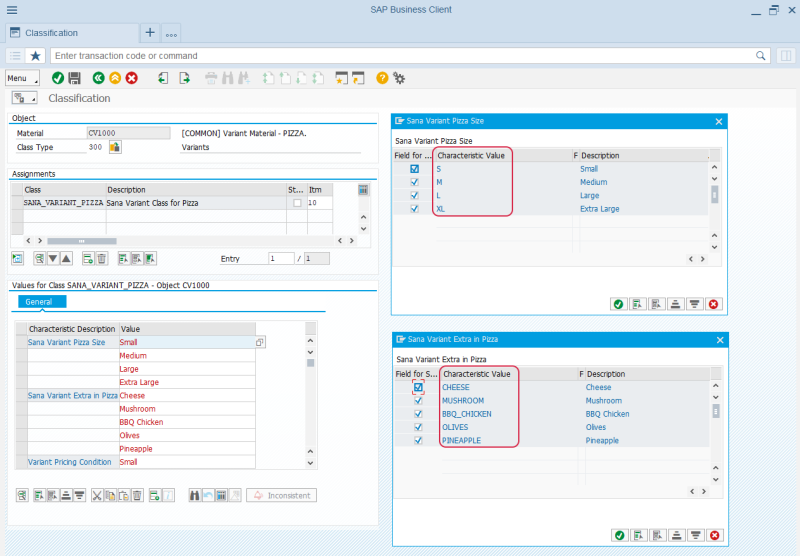This screenshot has height=556, width=800.
Task: Uncheck the CHEESE checkbox
Action: pos(418,387)
